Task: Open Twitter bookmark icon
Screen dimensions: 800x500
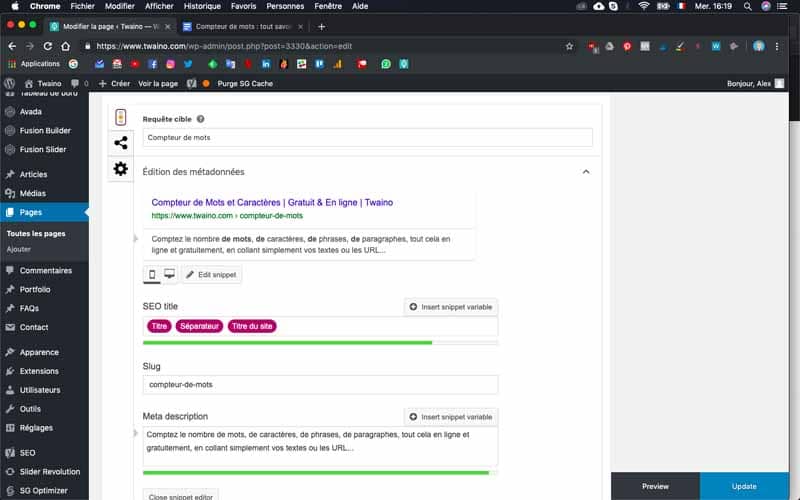Action: [188, 64]
